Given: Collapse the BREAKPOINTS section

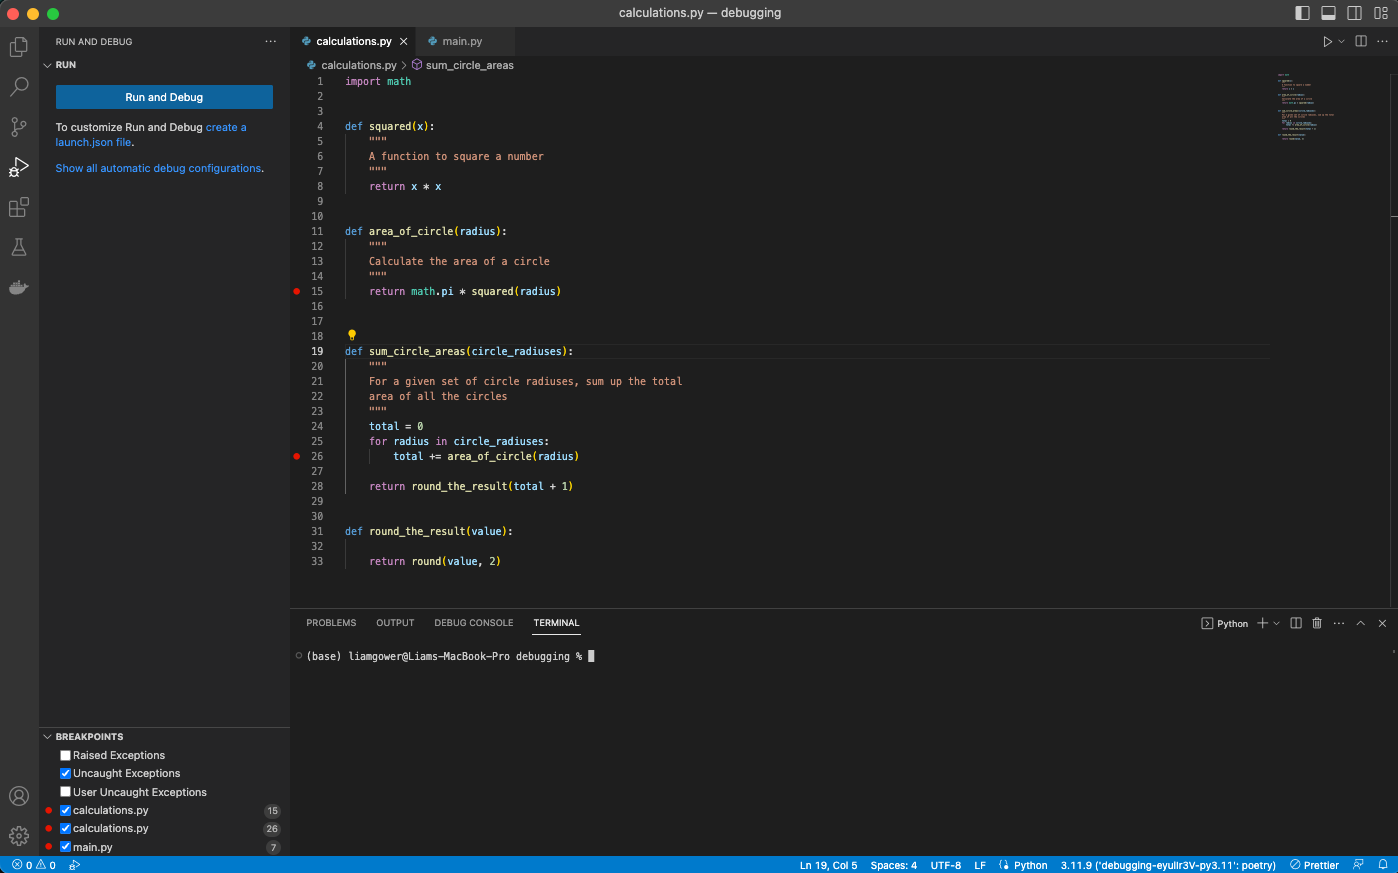Looking at the screenshot, I should click(x=47, y=736).
